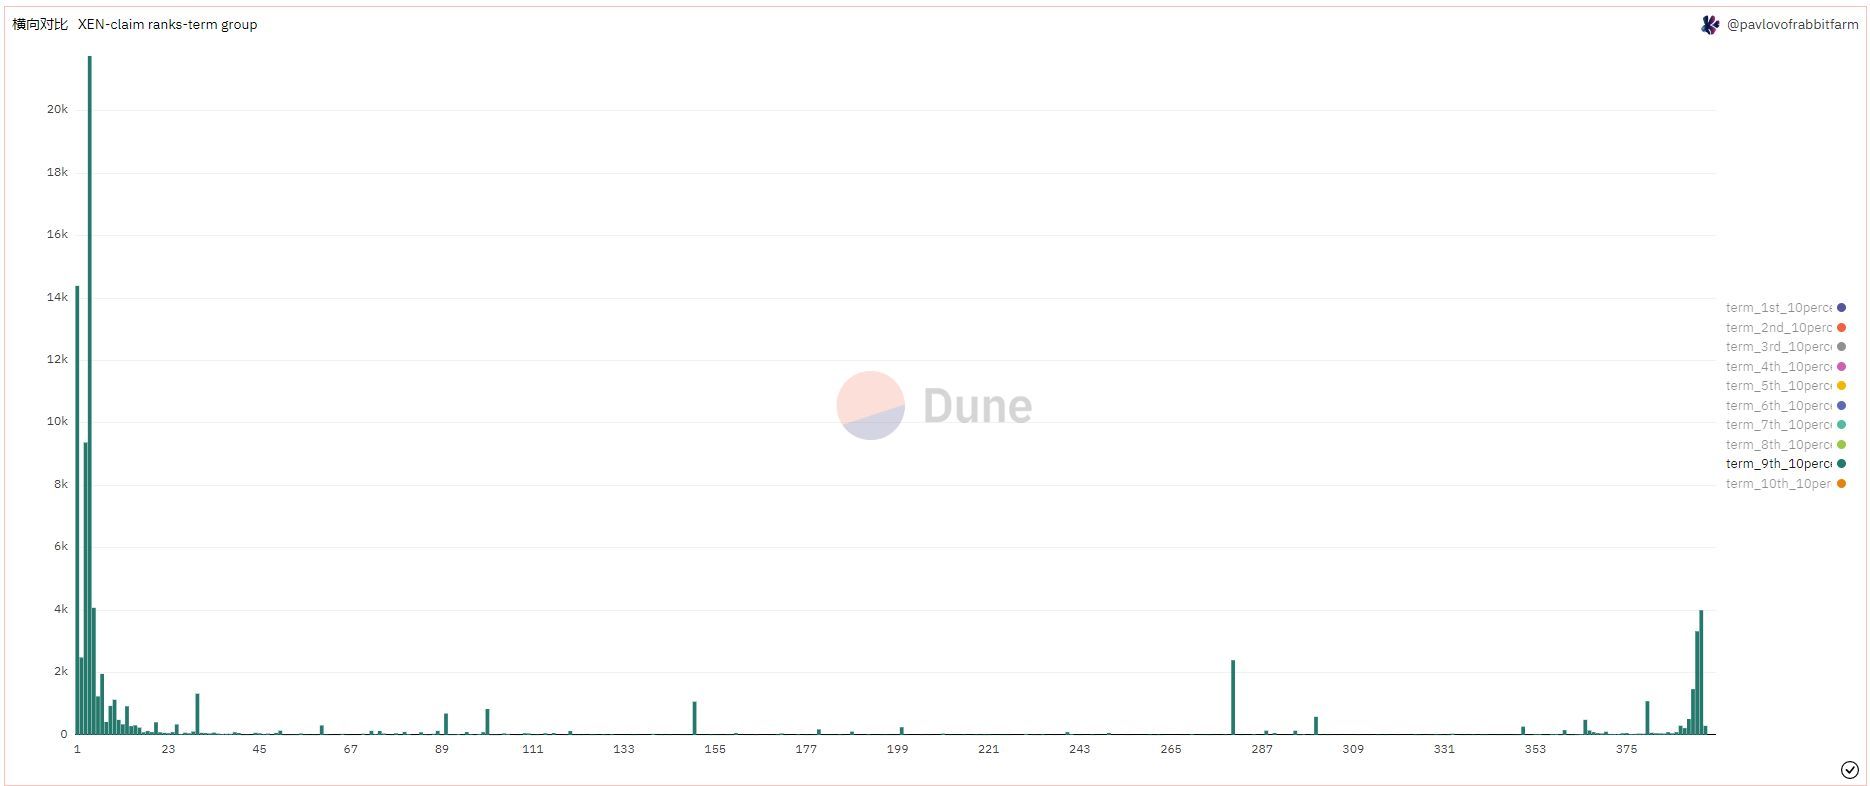Click x-axis label 45
This screenshot has width=1870, height=786.
point(259,749)
